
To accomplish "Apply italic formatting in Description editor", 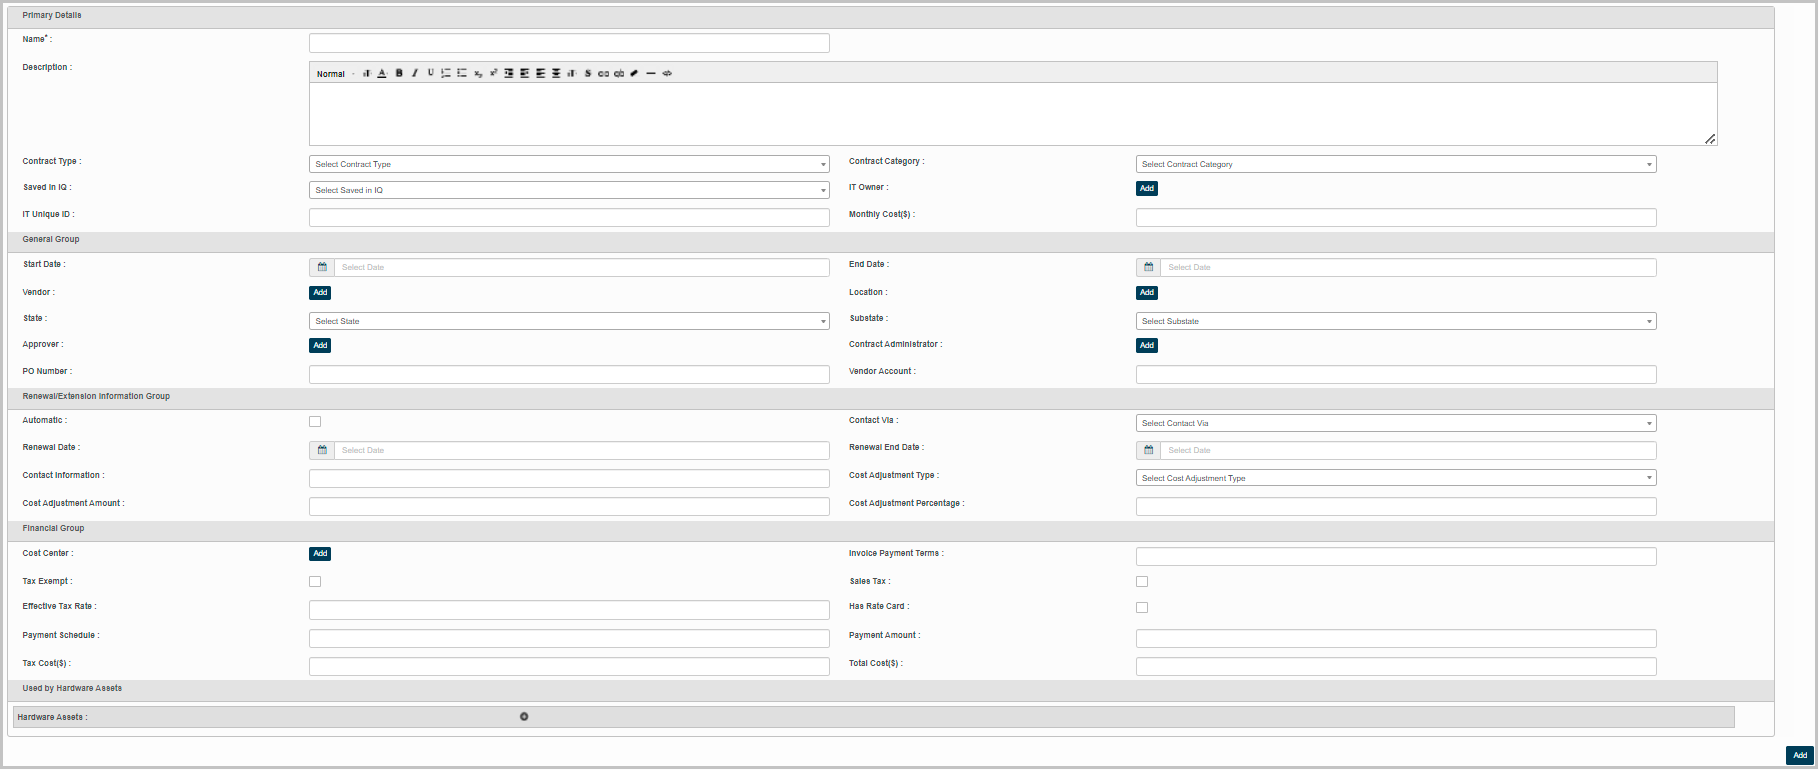I will click(415, 73).
